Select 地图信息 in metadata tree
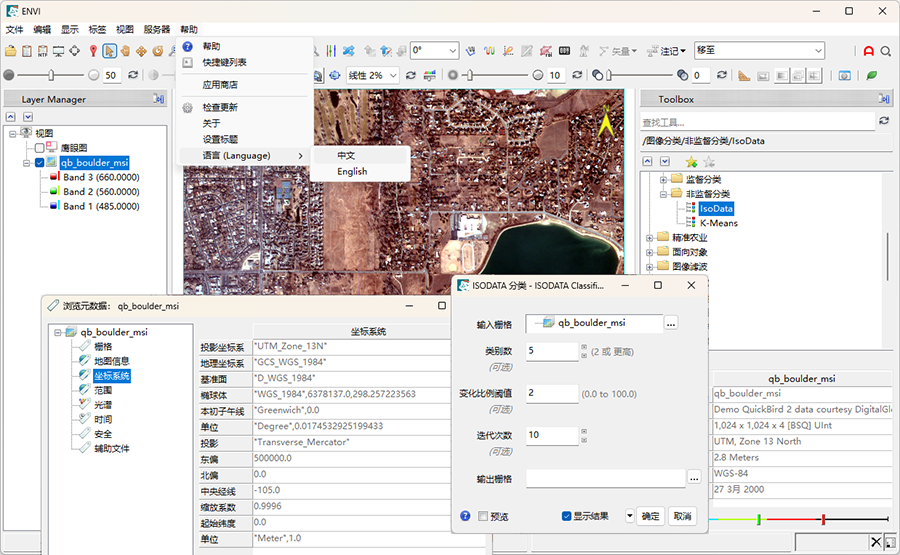 click(111, 361)
